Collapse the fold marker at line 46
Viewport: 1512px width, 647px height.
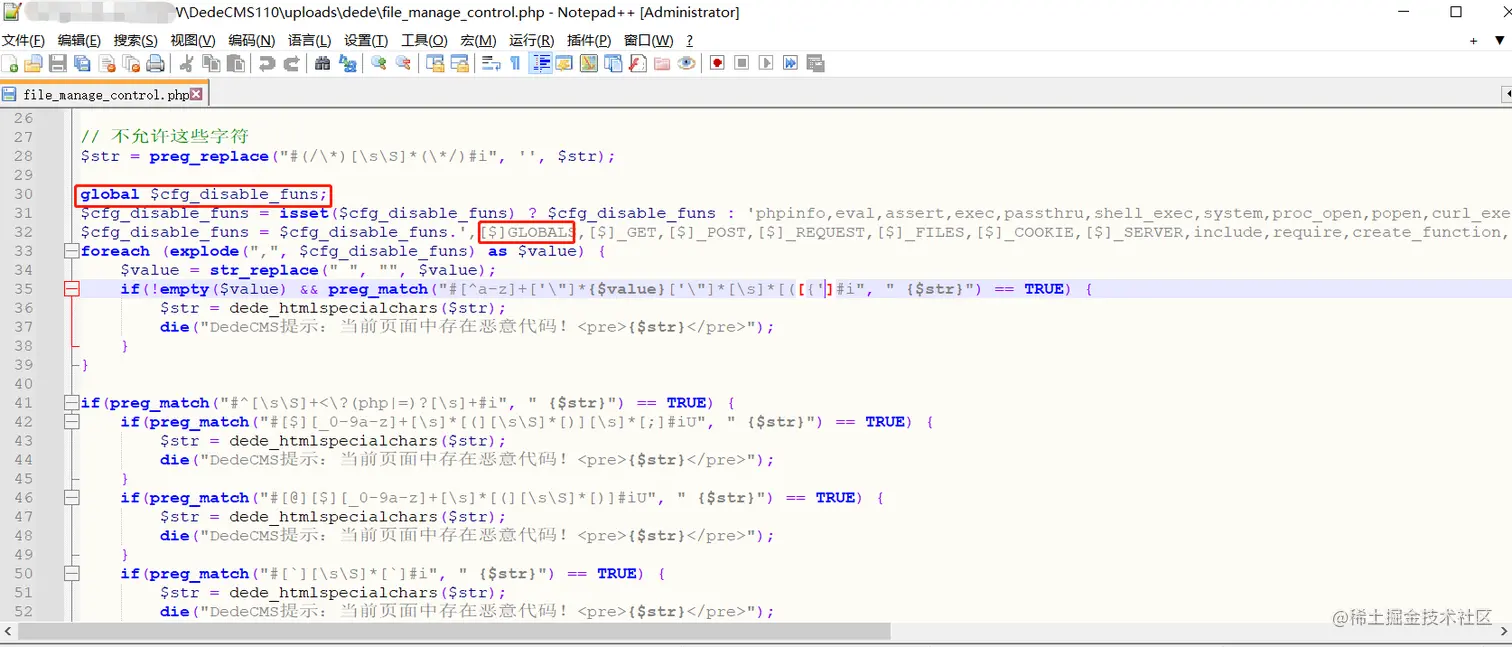[71, 498]
